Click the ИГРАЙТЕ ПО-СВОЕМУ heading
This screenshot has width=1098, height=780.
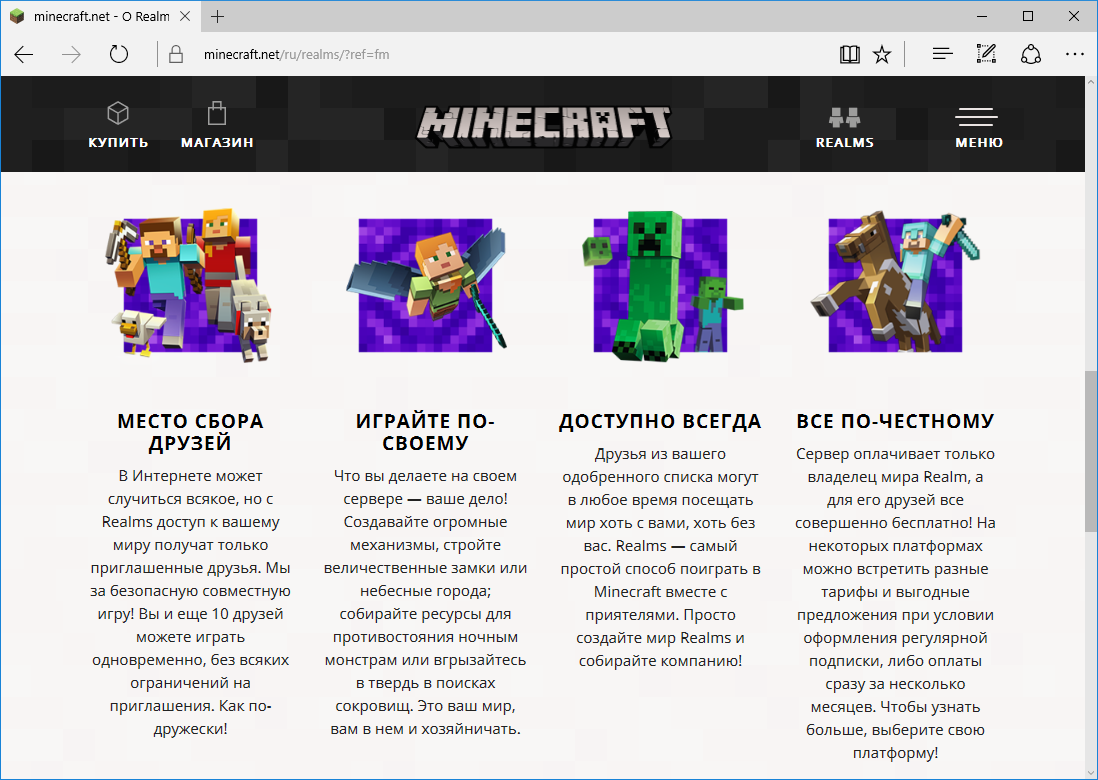coord(427,431)
